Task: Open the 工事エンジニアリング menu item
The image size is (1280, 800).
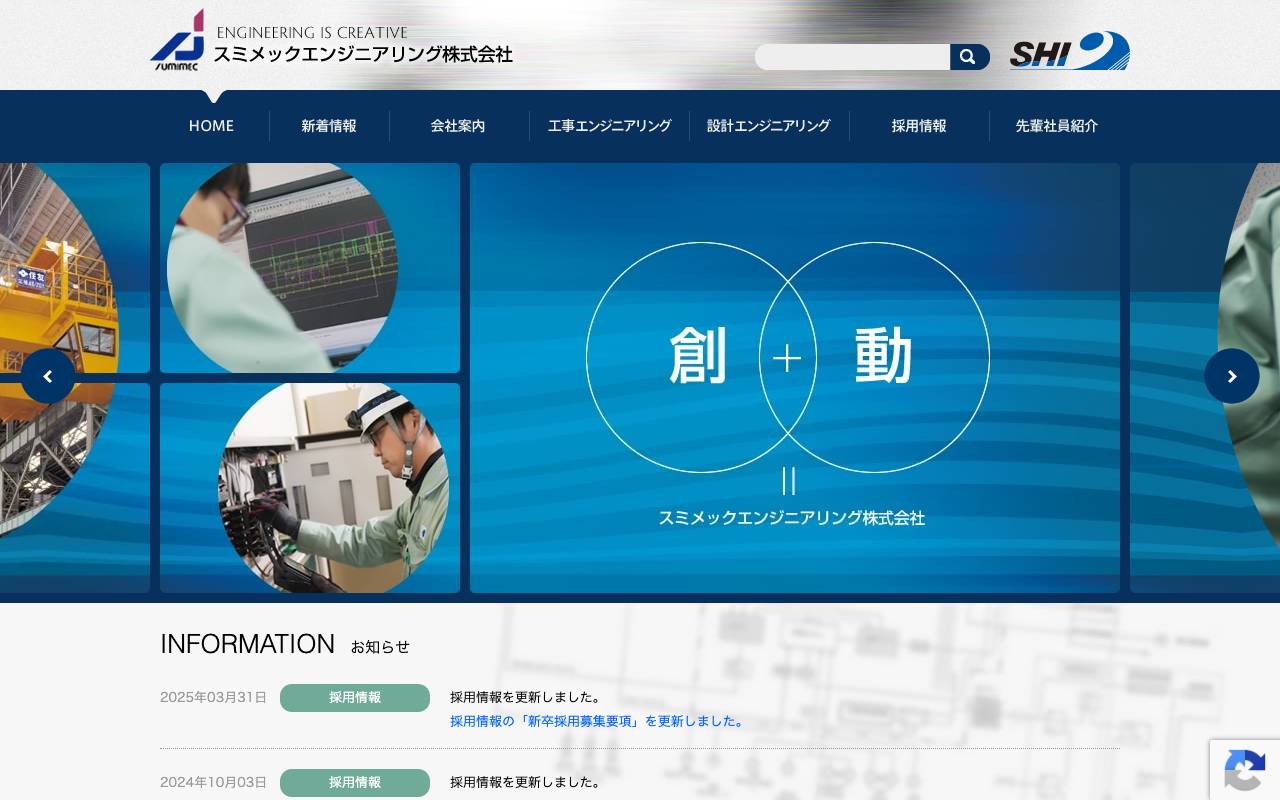Action: (x=609, y=126)
